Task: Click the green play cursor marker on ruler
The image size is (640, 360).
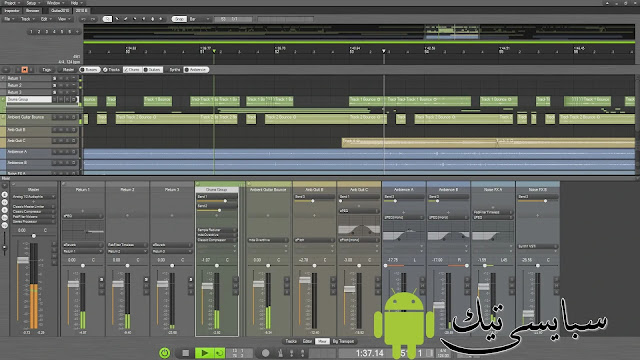Action: point(214,51)
